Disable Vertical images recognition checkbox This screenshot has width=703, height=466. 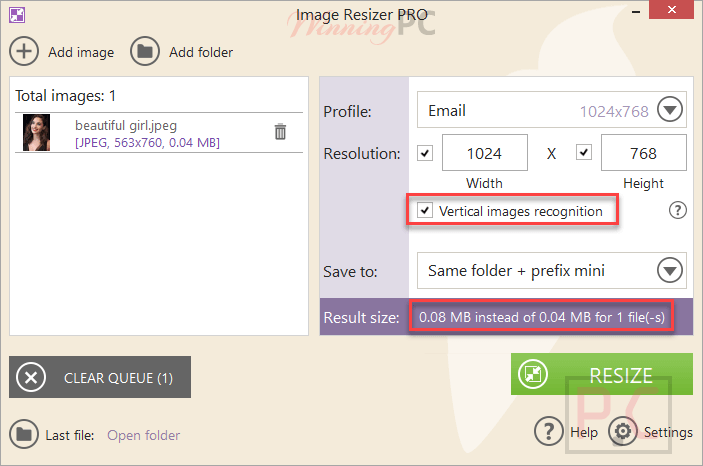coord(425,210)
